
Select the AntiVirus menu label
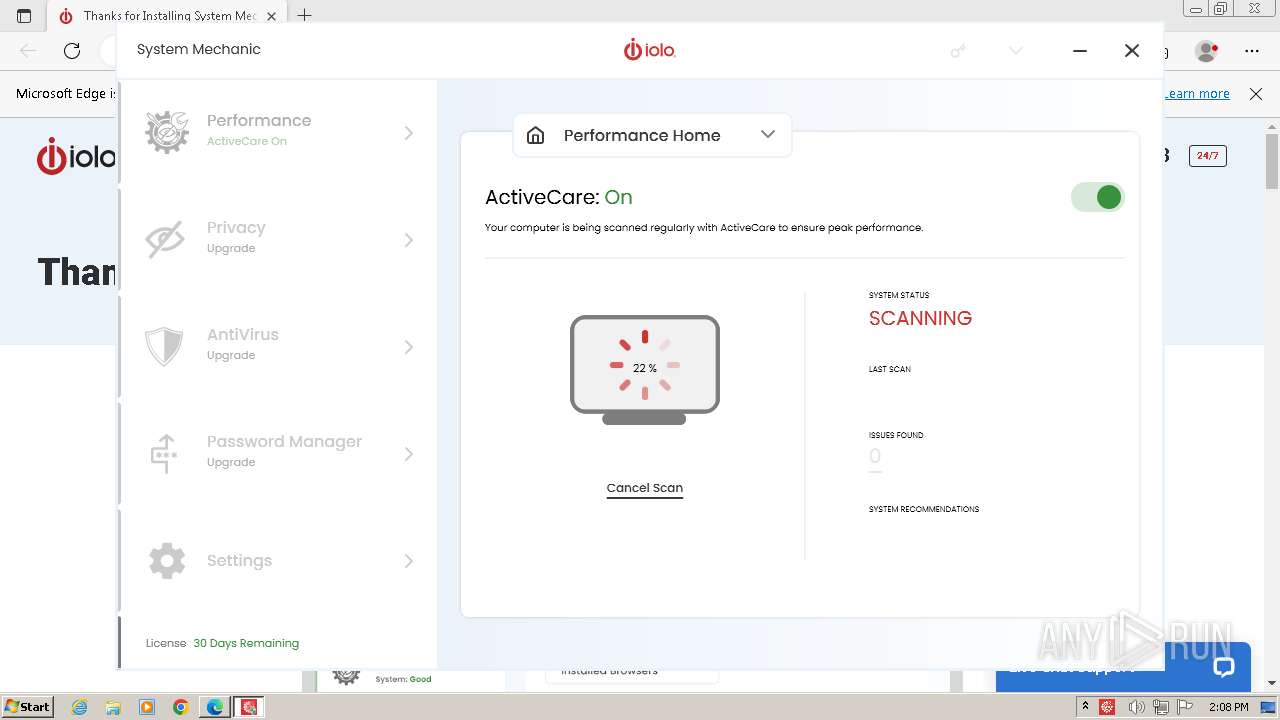243,334
